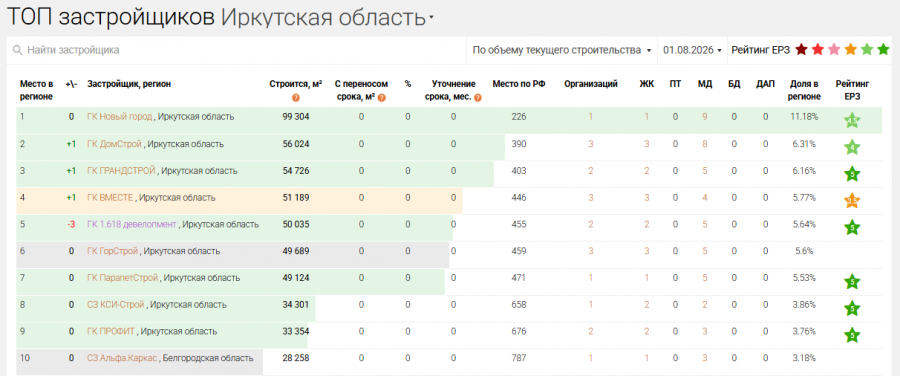Click ЕРЗ rating star for ГК Новый город

click(x=852, y=121)
